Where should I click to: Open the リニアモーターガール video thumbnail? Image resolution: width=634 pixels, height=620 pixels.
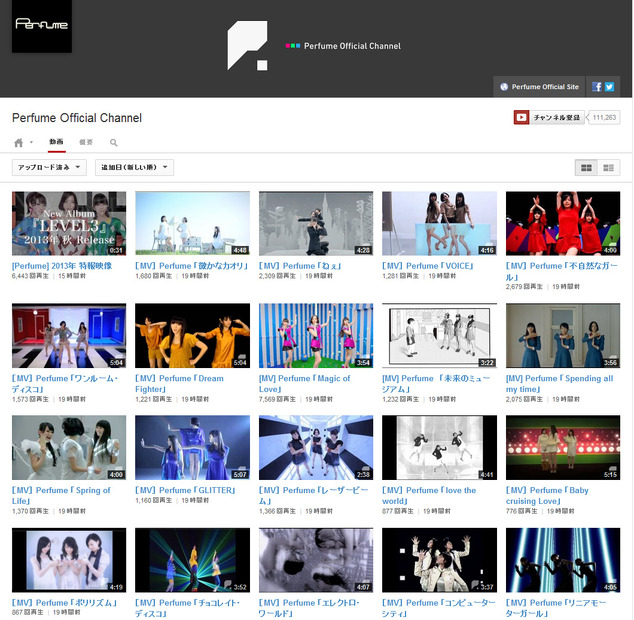click(x=563, y=560)
